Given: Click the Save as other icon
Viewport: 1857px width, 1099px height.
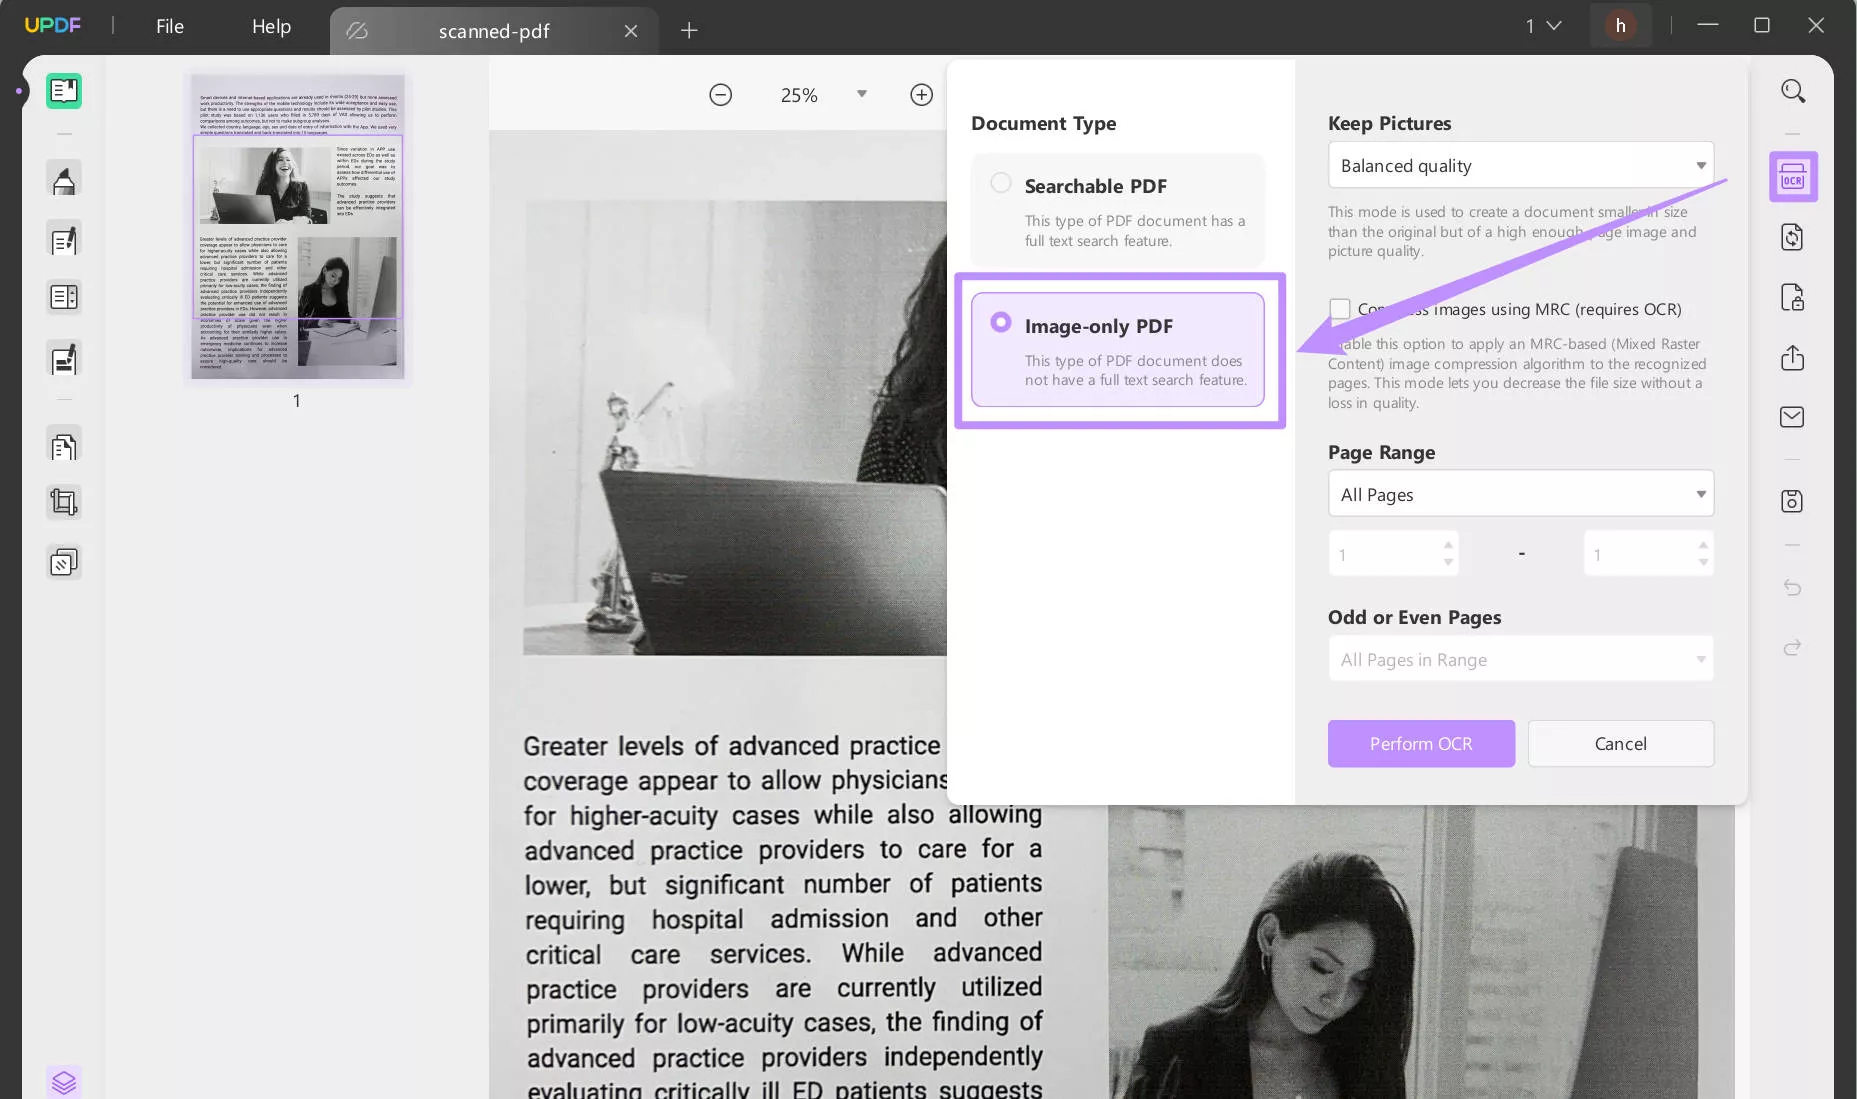Looking at the screenshot, I should pos(1792,501).
